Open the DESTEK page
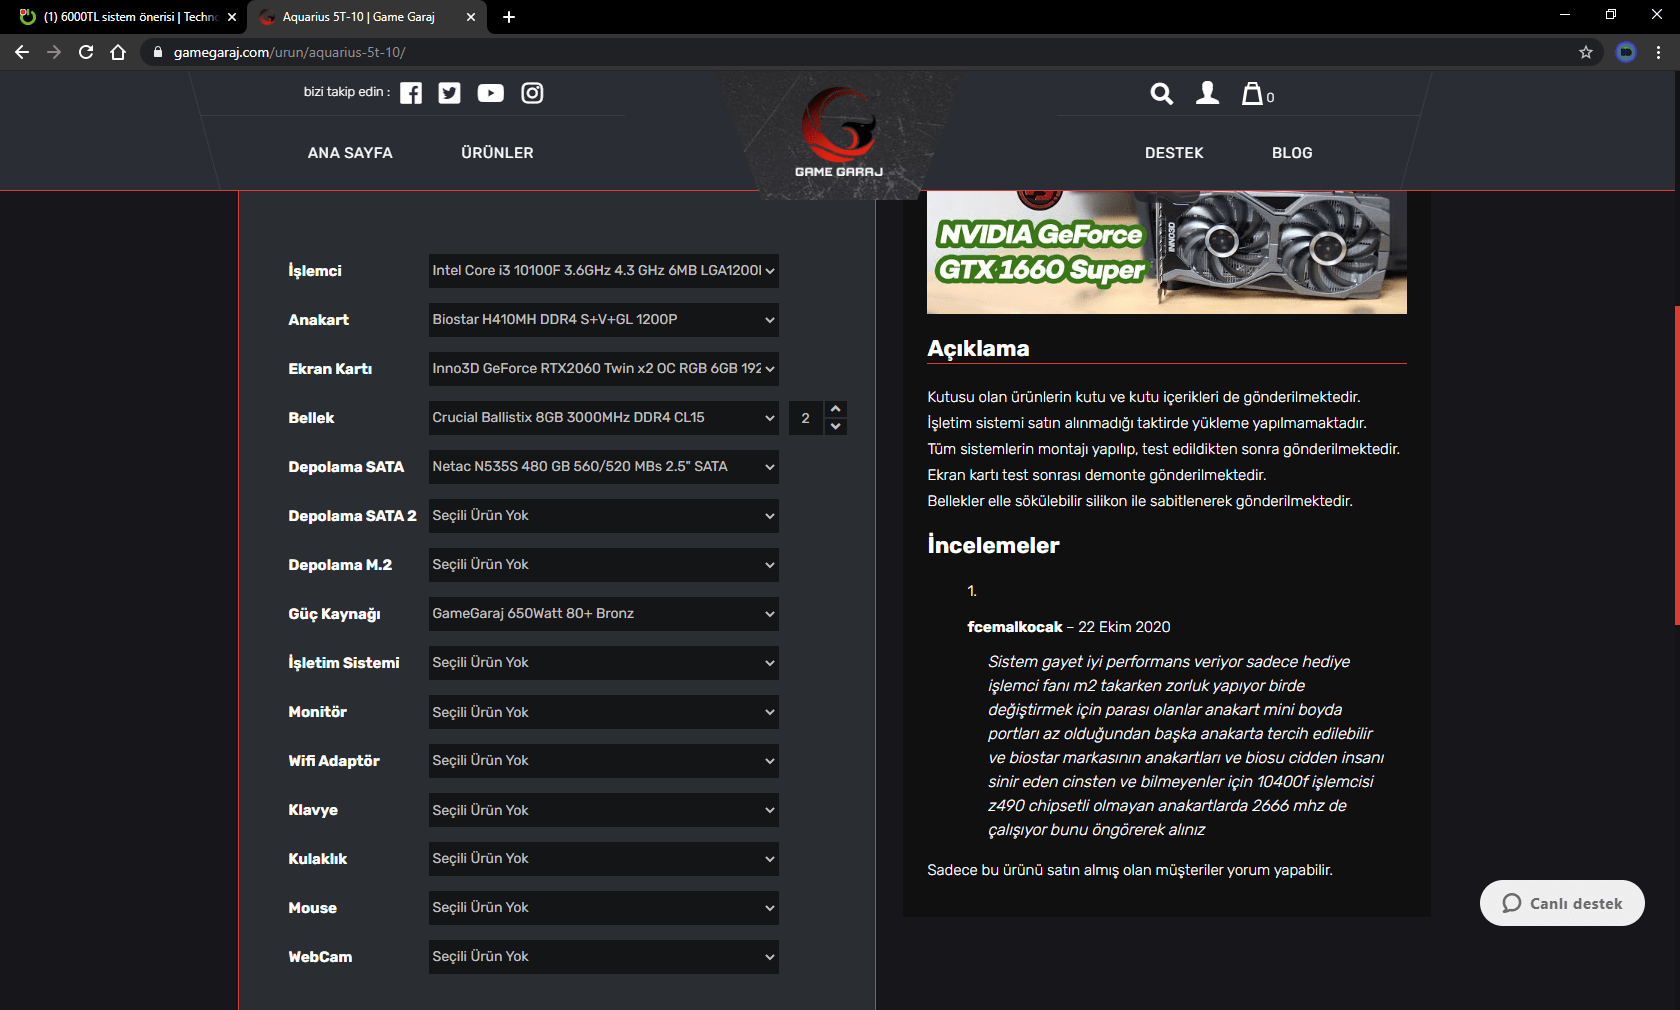This screenshot has height=1010, width=1680. [x=1174, y=153]
